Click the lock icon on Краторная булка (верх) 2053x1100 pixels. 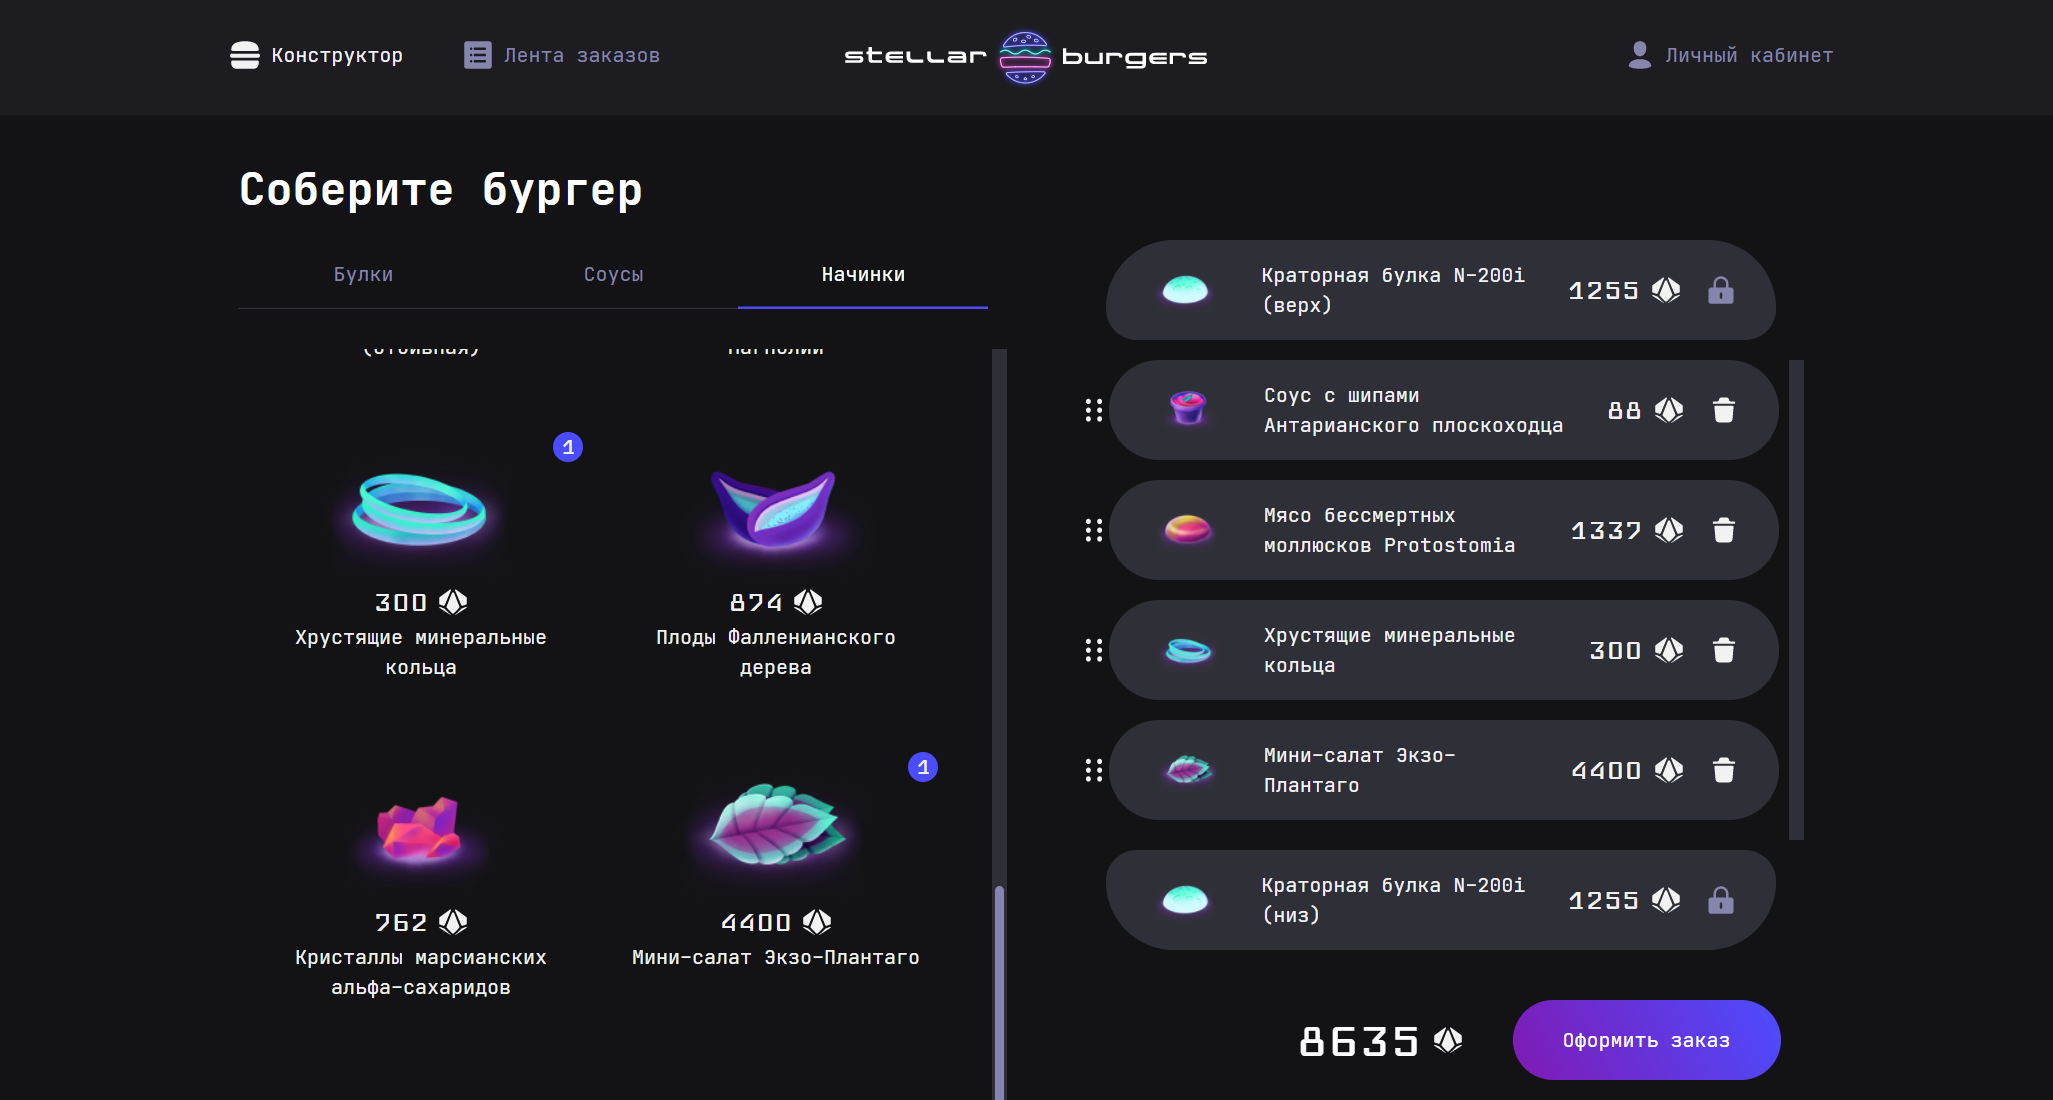(x=1721, y=291)
